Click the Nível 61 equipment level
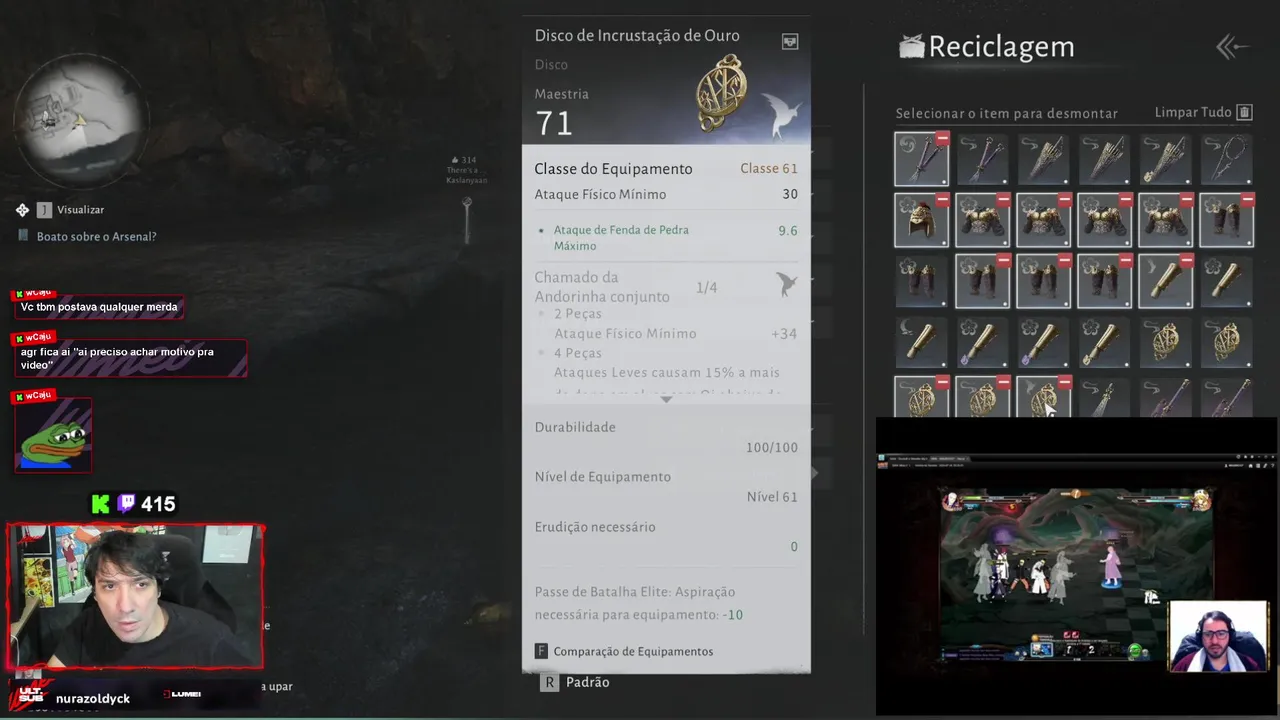This screenshot has height=720, width=1280. click(772, 497)
